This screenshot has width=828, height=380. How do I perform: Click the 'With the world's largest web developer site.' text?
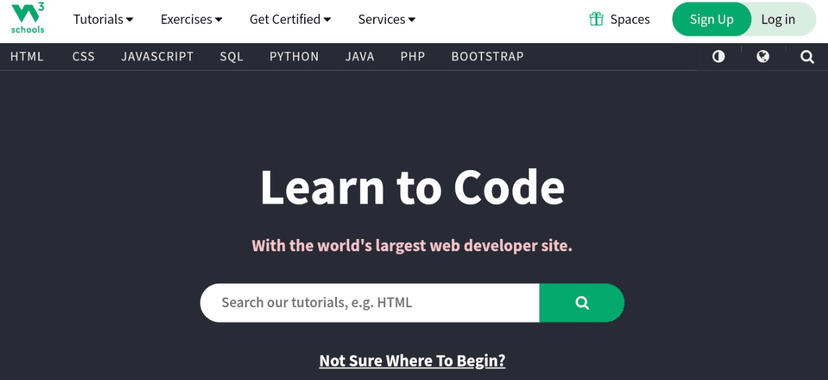tap(412, 245)
